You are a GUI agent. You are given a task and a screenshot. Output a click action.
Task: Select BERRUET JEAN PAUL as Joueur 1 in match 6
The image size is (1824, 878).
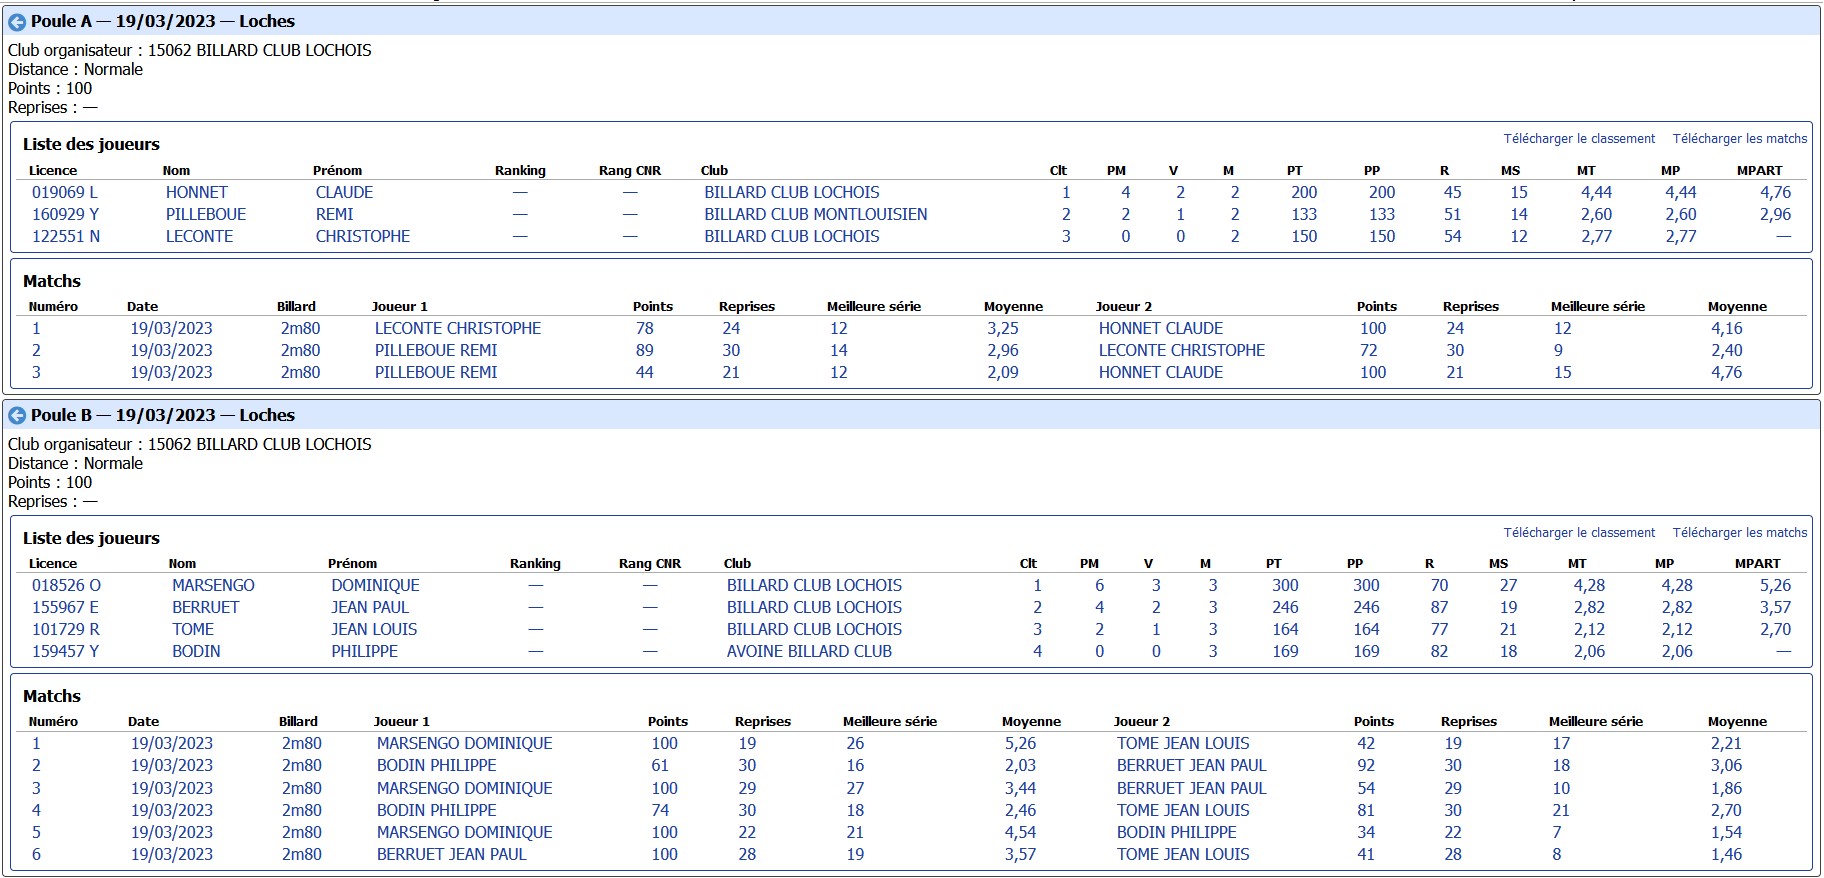[x=451, y=854]
